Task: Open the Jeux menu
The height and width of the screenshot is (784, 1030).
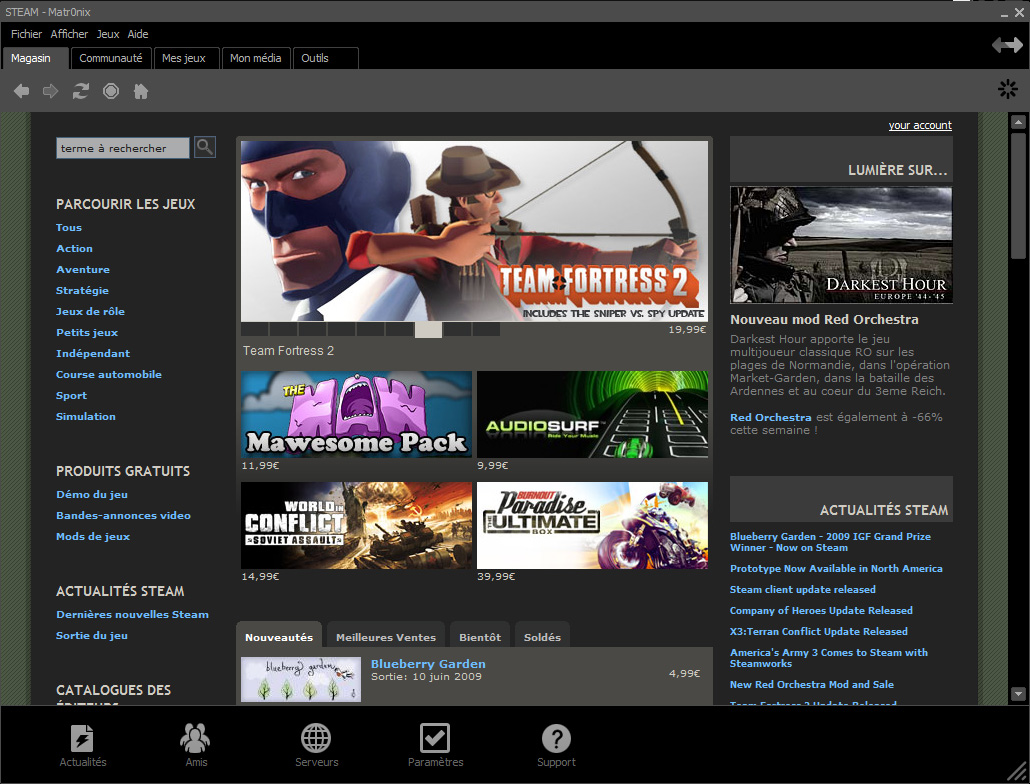Action: (108, 34)
